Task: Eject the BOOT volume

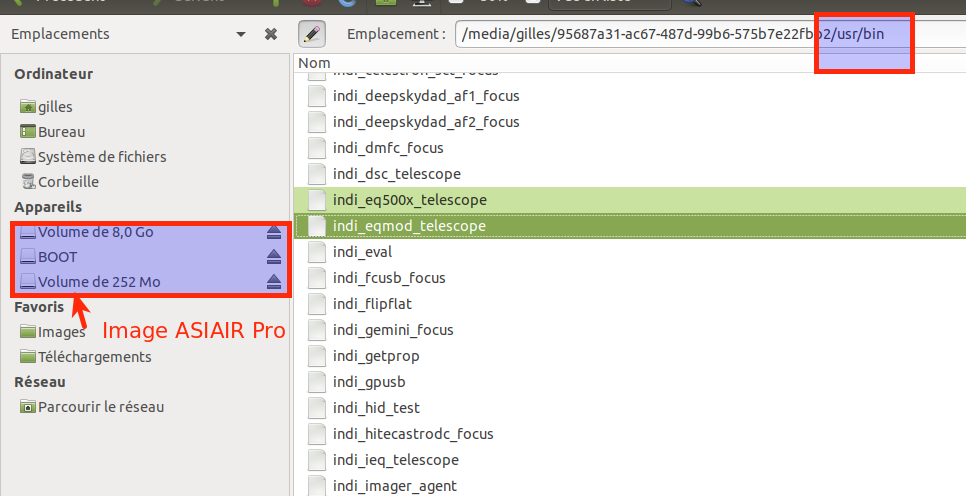Action: [x=274, y=257]
